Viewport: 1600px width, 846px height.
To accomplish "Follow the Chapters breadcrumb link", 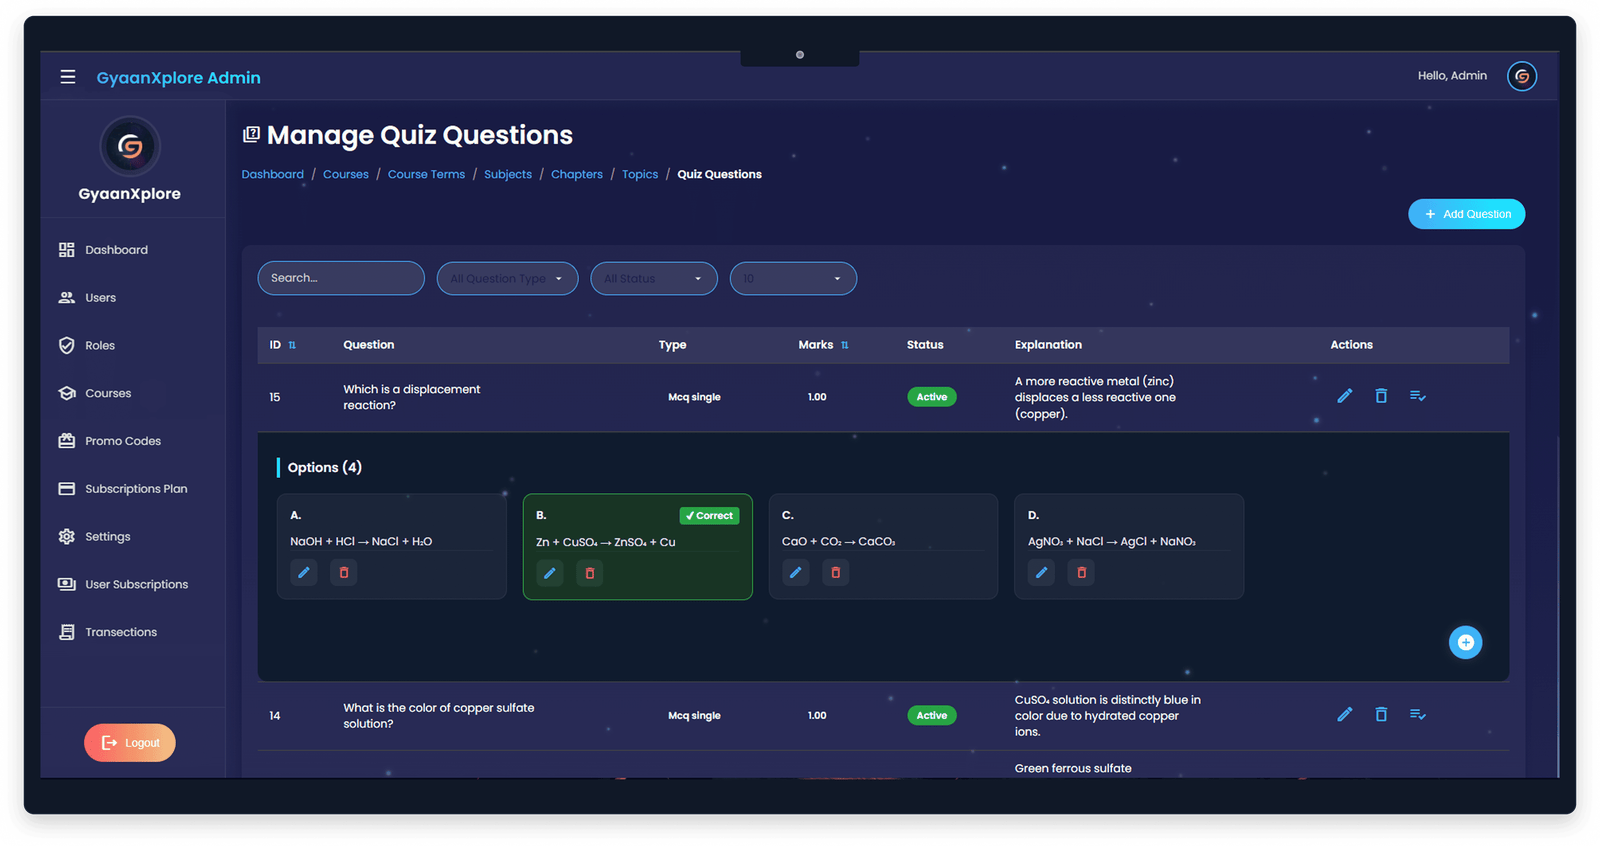I will (577, 174).
